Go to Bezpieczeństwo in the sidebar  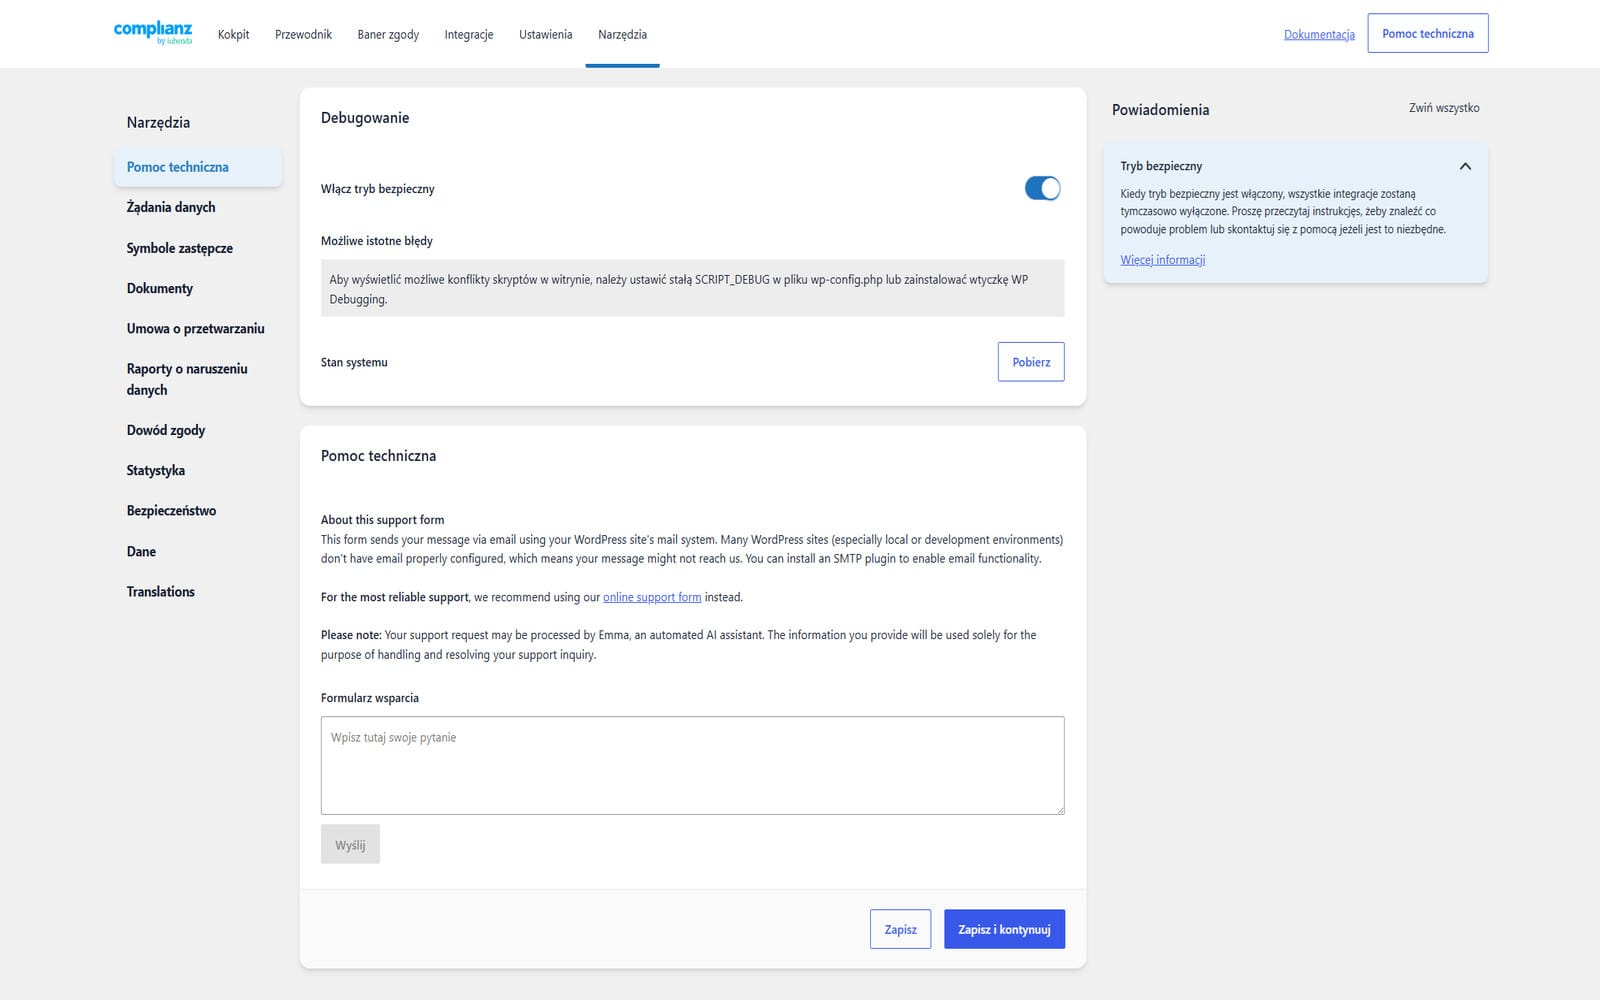171,510
